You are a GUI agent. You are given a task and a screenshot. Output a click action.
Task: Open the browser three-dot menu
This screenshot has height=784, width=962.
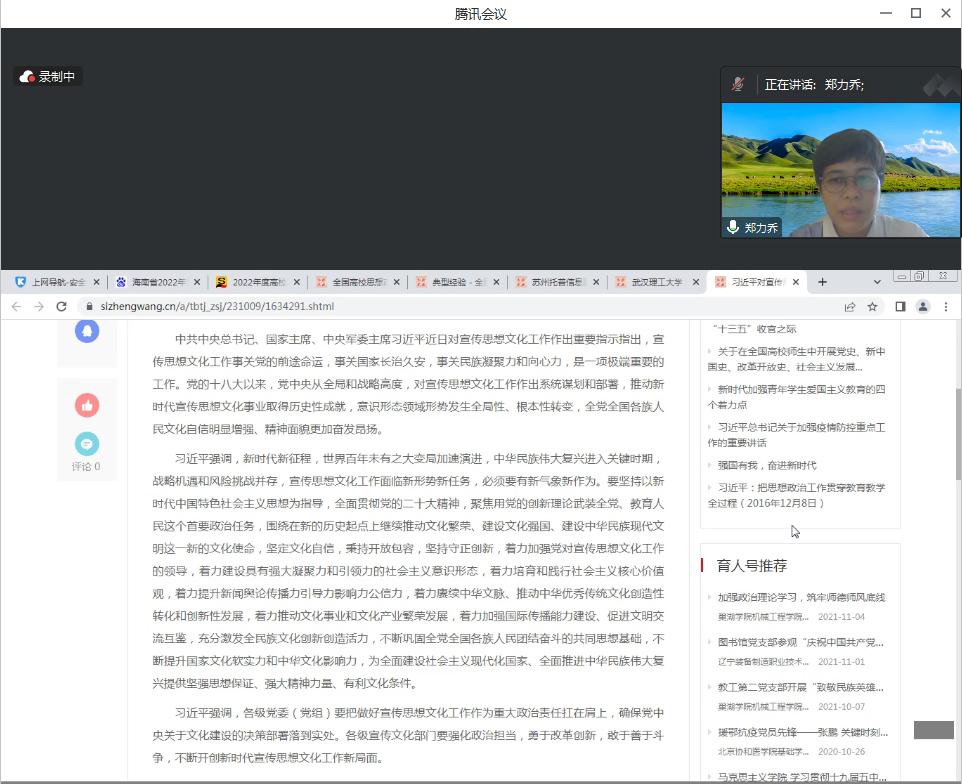point(946,307)
